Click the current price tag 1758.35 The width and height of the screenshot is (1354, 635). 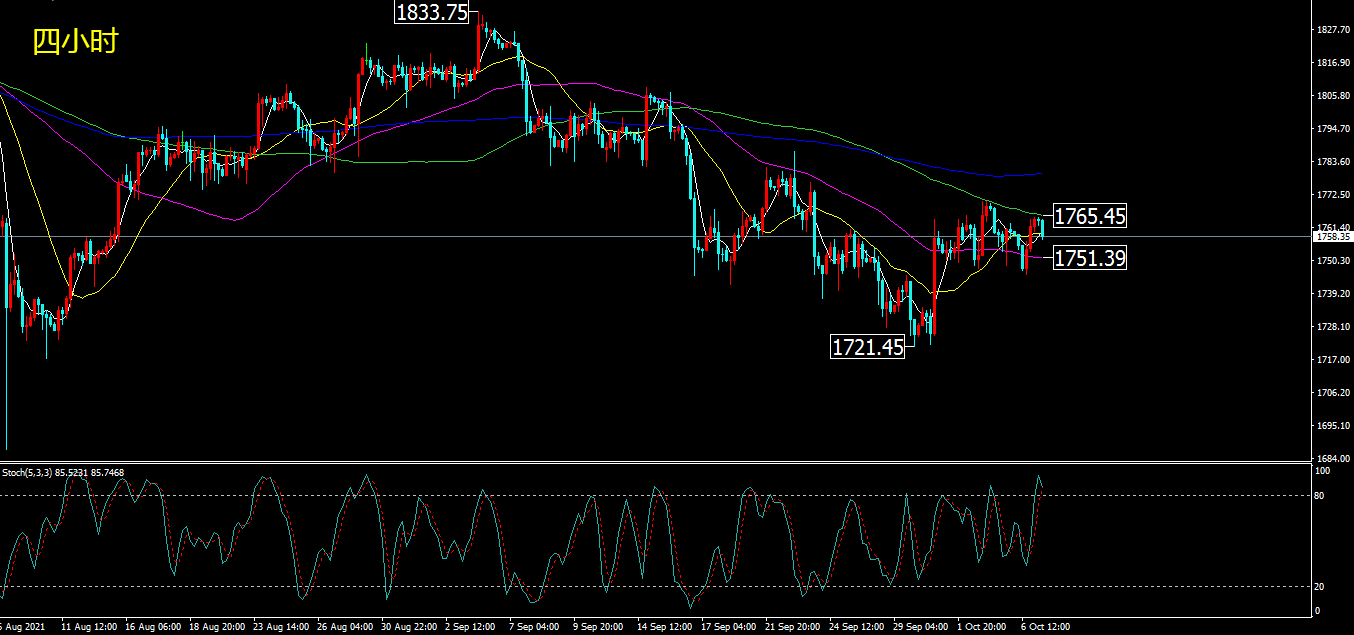[1334, 237]
